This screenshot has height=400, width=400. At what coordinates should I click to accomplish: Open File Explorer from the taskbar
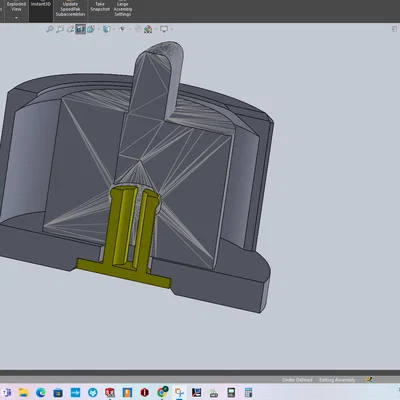tap(23, 392)
